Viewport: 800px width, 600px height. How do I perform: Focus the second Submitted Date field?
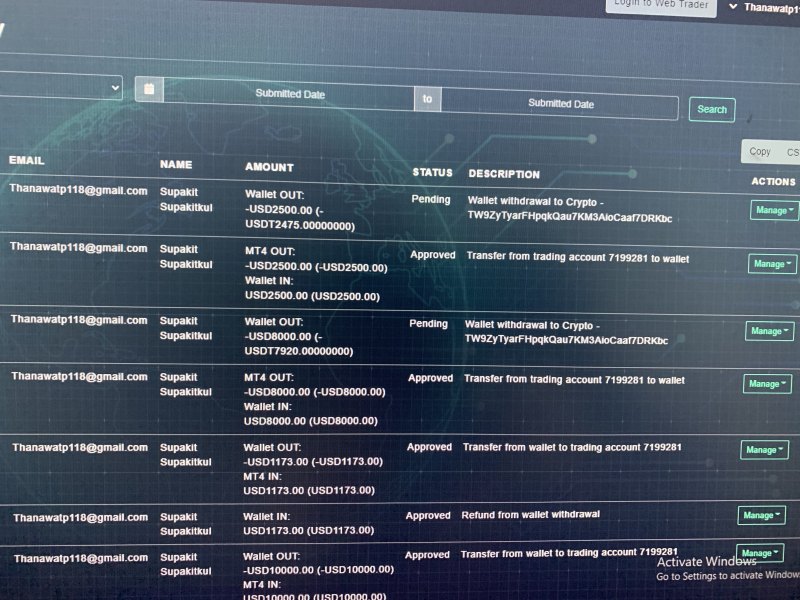(560, 104)
